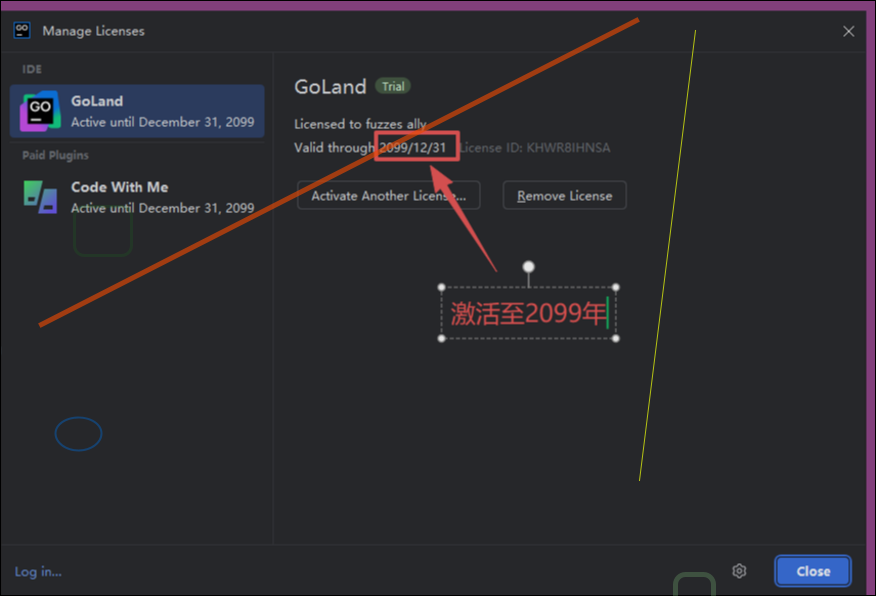Click Activate Another License button
Image resolution: width=876 pixels, height=596 pixels.
pyautogui.click(x=388, y=196)
